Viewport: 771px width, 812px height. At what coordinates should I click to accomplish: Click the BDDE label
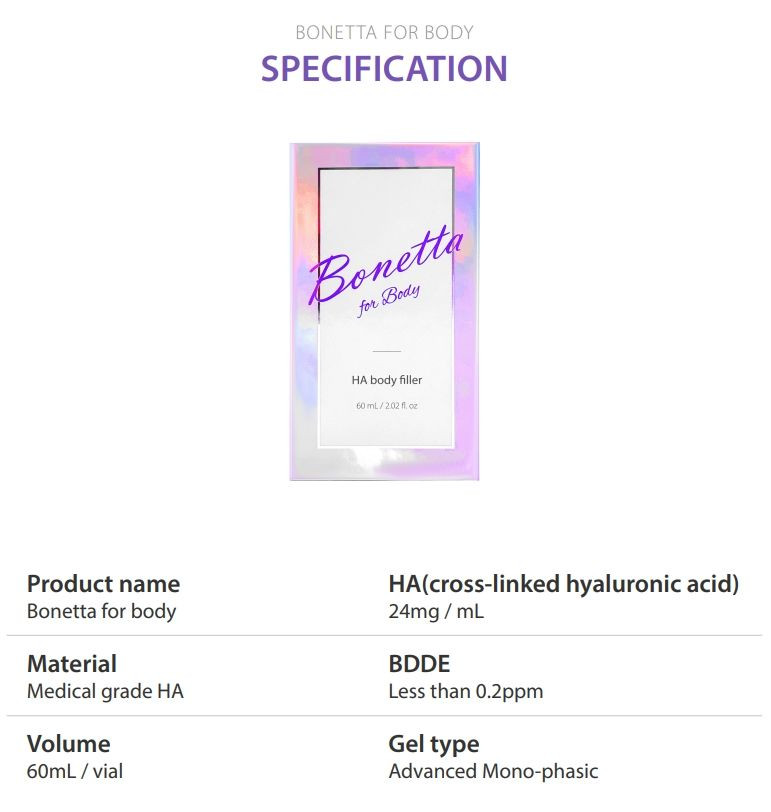[419, 664]
